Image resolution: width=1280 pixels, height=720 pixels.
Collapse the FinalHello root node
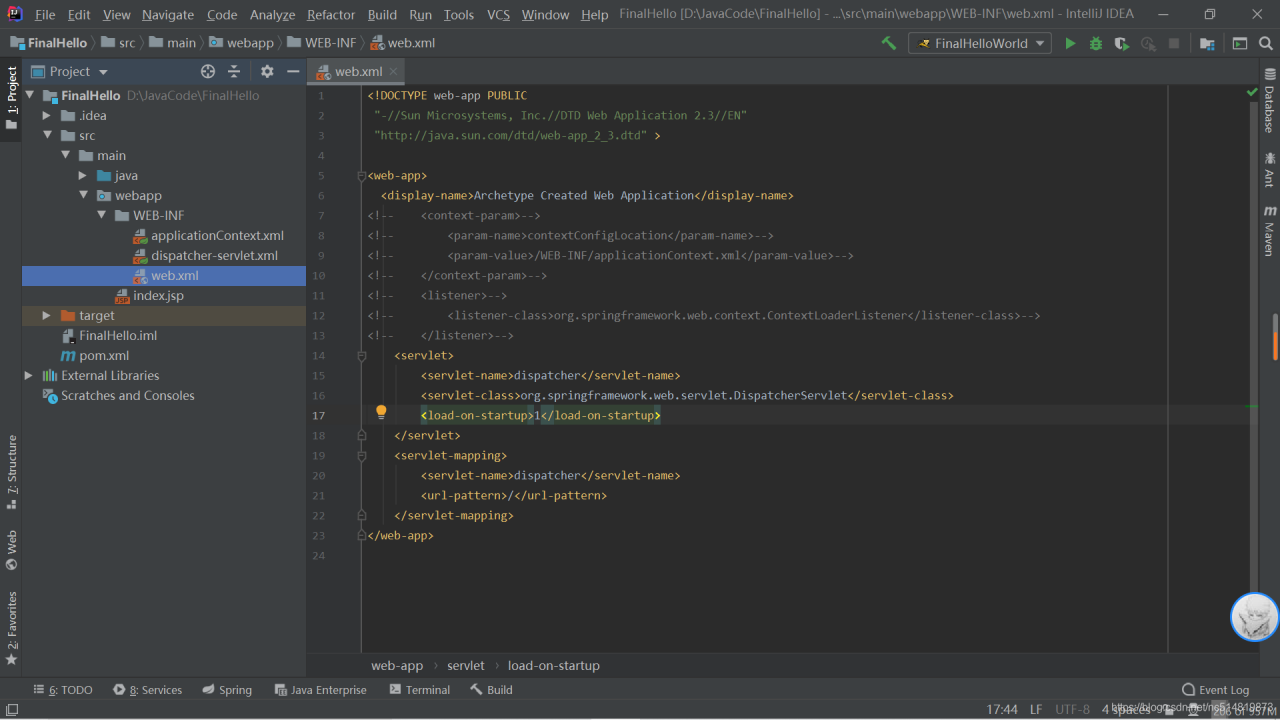tap(29, 95)
